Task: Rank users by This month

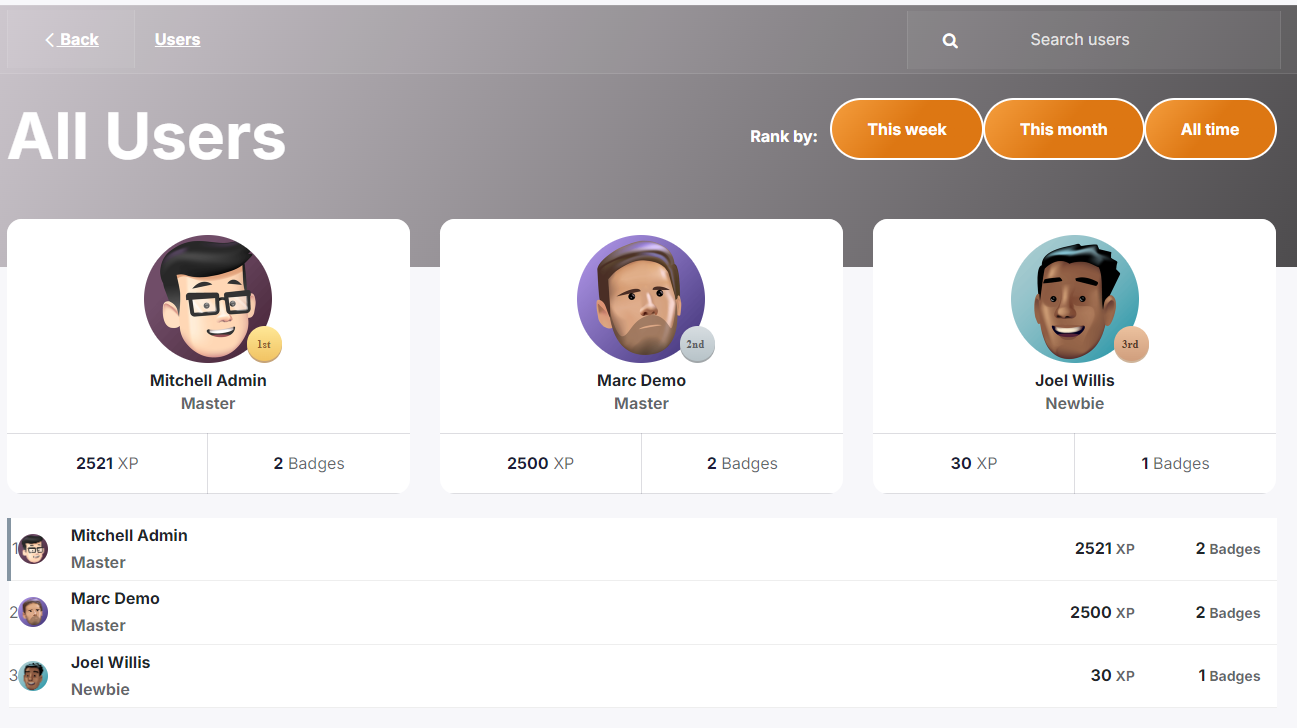Action: click(x=1063, y=129)
